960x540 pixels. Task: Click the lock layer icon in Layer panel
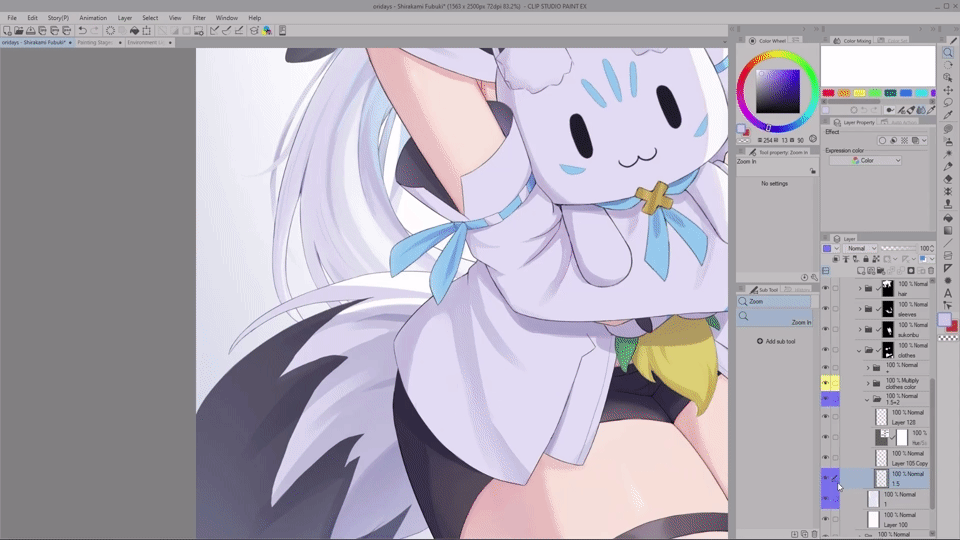(866, 259)
